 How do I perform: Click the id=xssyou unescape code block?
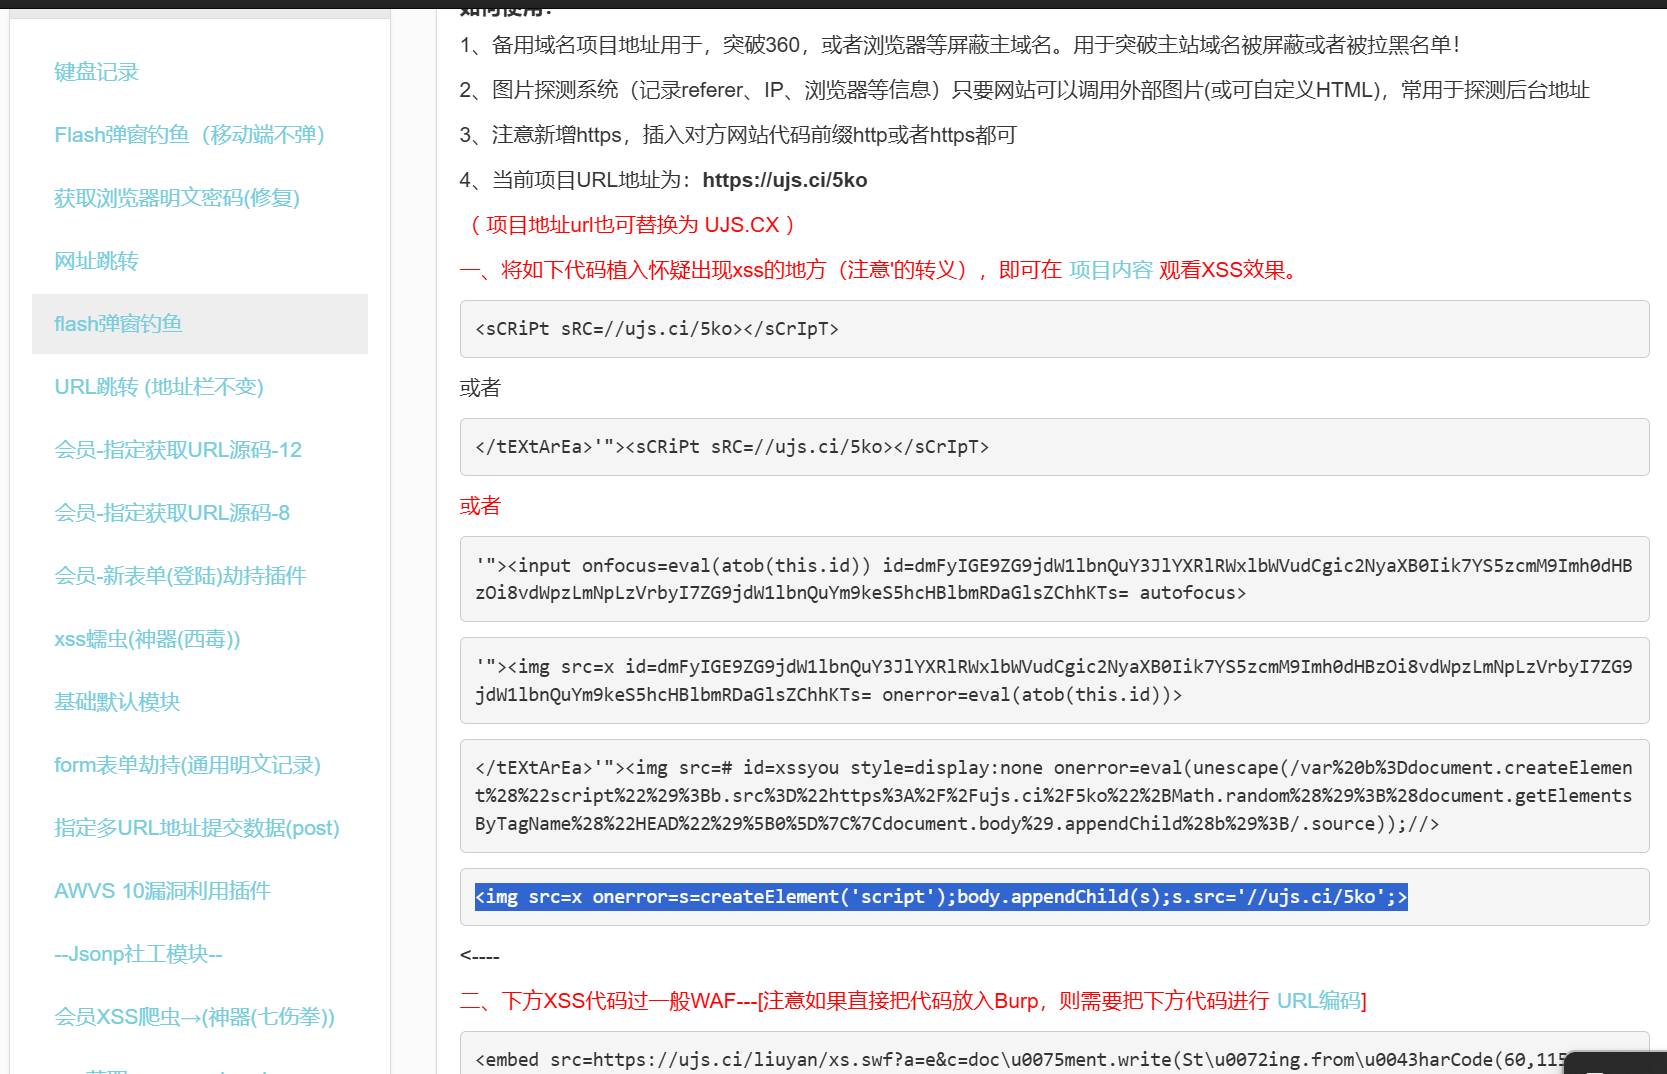(x=1054, y=796)
